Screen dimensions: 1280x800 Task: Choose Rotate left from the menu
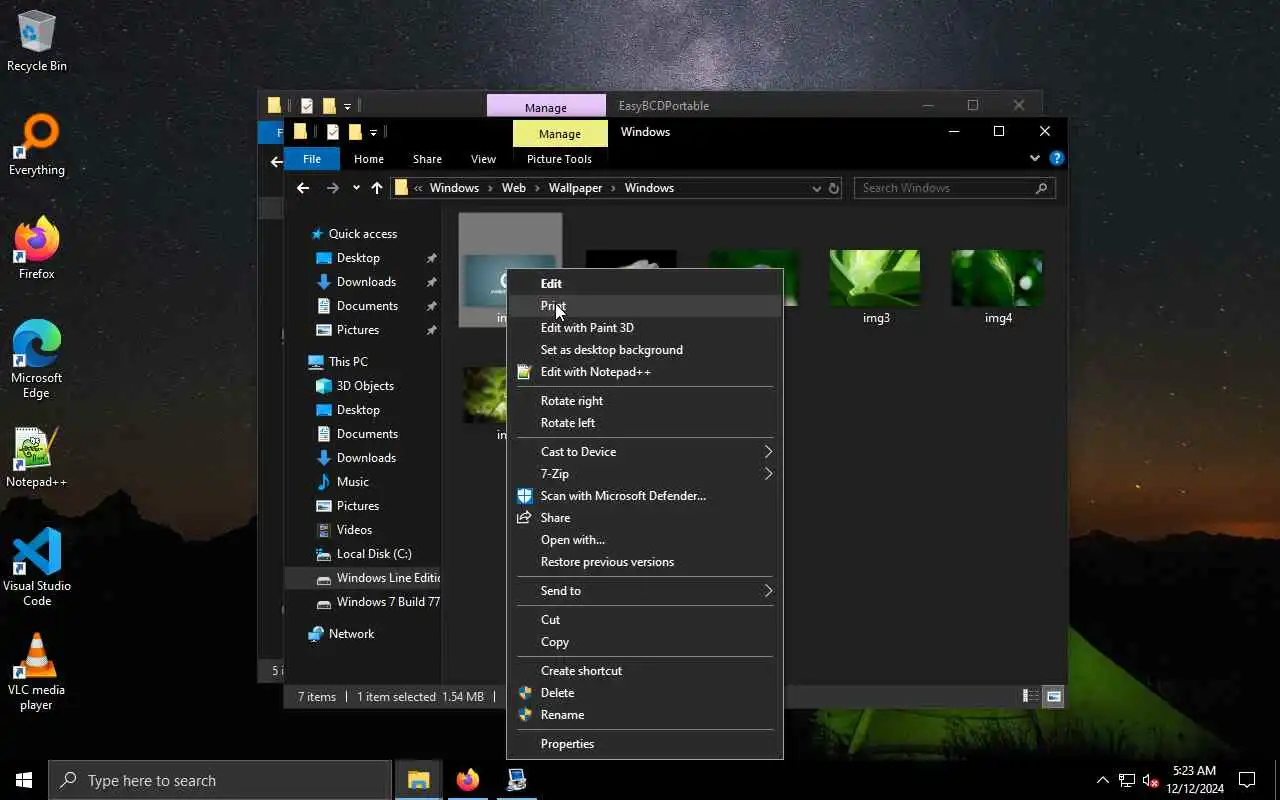pyautogui.click(x=645, y=423)
